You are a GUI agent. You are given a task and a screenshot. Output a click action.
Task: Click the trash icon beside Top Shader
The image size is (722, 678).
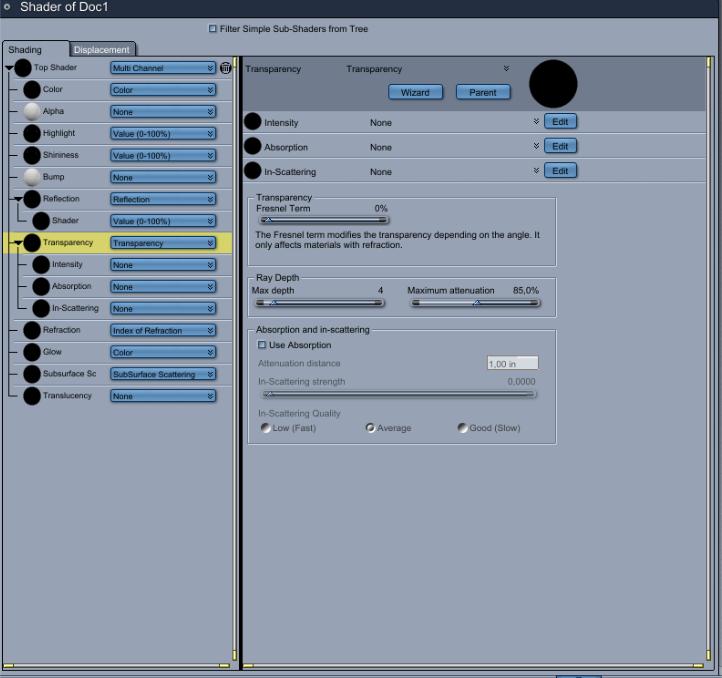click(x=225, y=68)
